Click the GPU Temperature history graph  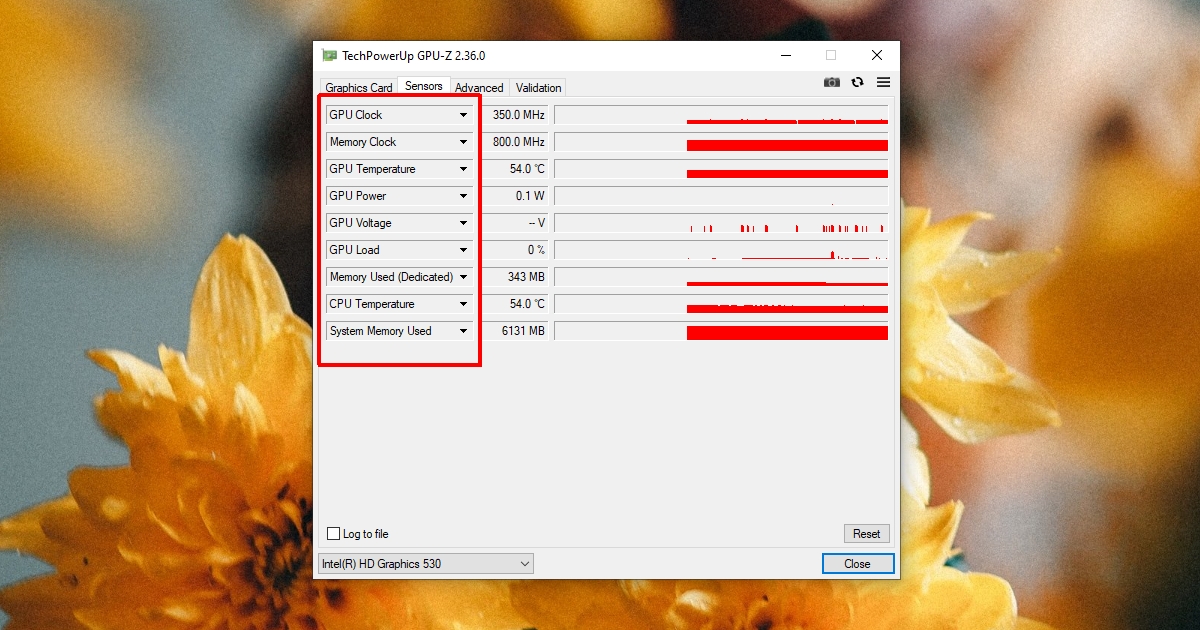click(x=721, y=169)
